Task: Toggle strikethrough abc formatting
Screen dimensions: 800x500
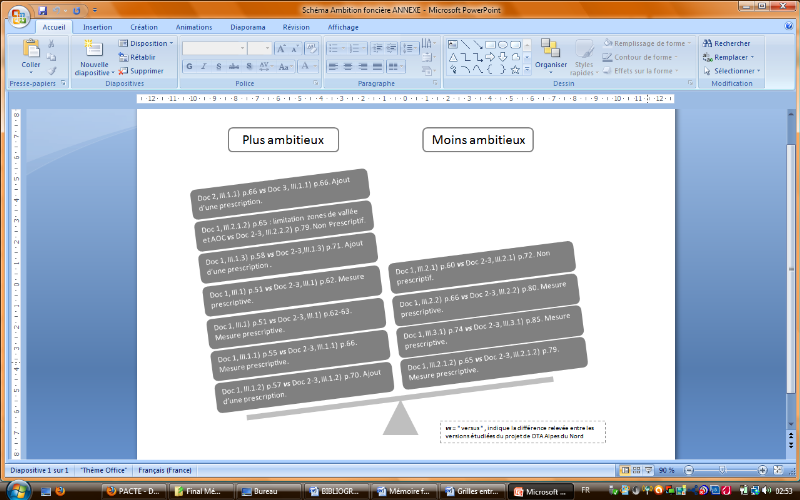Action: [234, 66]
